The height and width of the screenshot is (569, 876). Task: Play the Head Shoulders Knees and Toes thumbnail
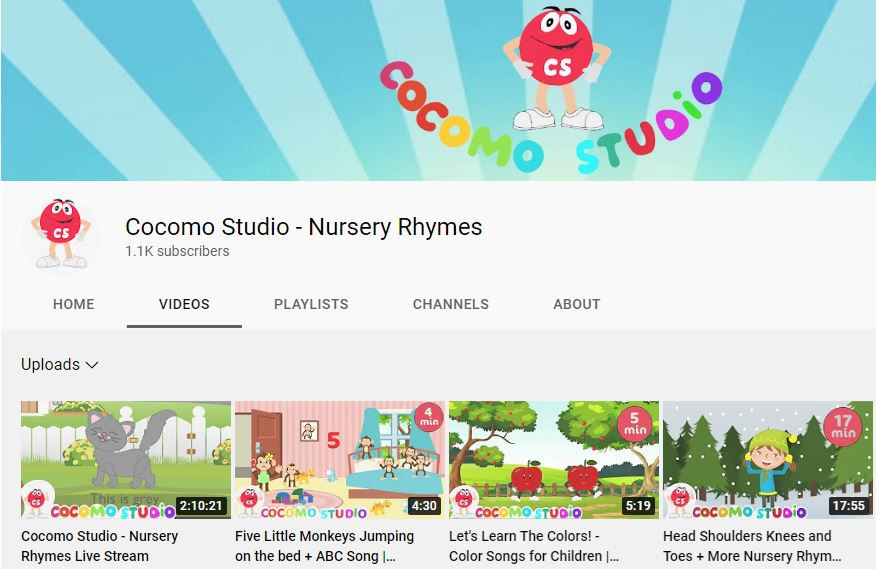(767, 460)
